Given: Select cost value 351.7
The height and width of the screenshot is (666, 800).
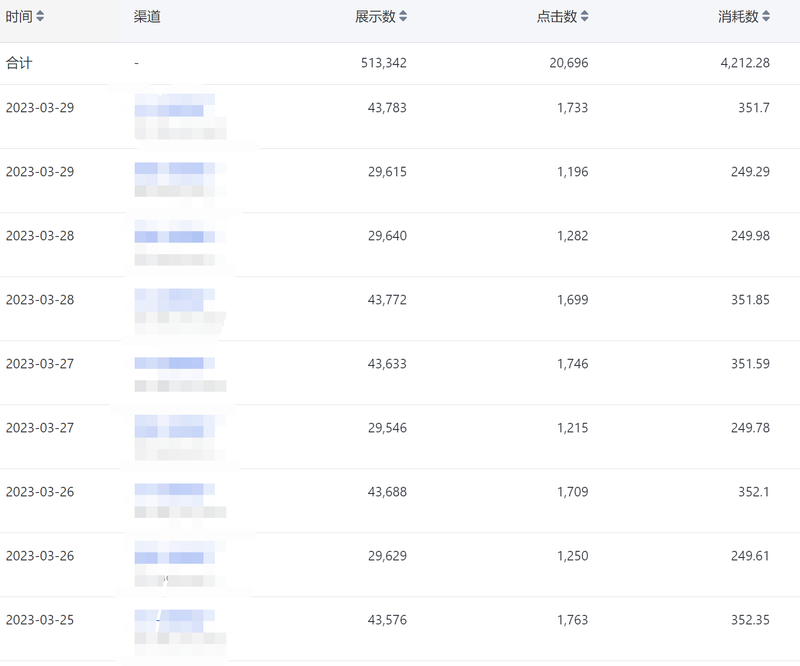Looking at the screenshot, I should (x=754, y=108).
